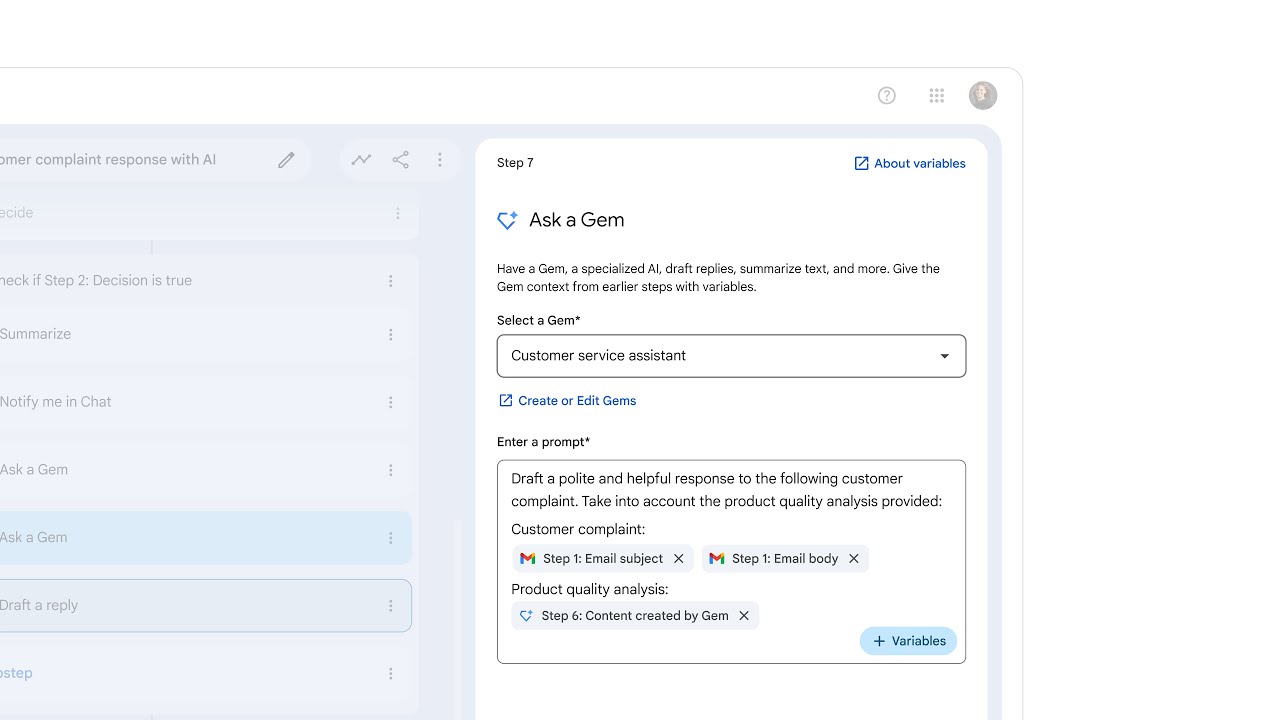This screenshot has height=720, width=1280.
Task: Open options for the Draft a reply step
Action: [x=391, y=606]
